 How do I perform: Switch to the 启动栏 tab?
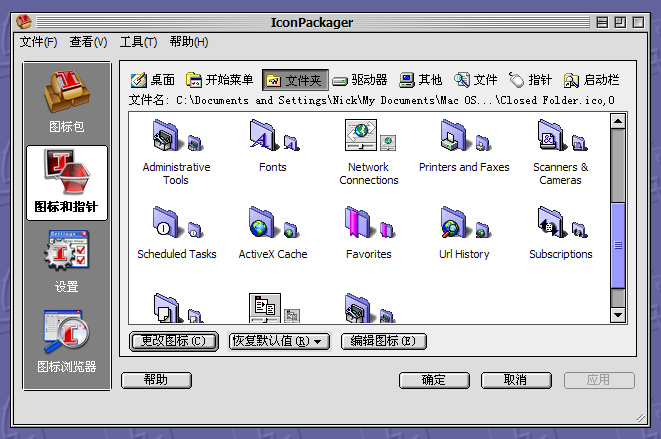coord(591,80)
